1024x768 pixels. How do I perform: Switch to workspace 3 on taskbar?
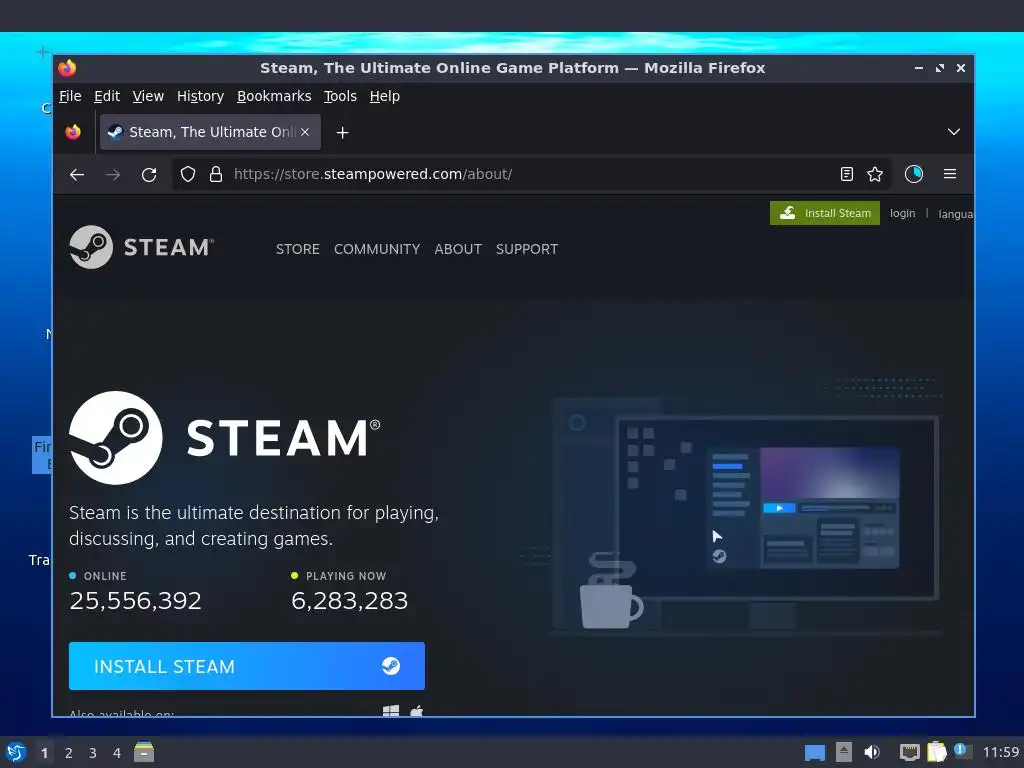93,753
